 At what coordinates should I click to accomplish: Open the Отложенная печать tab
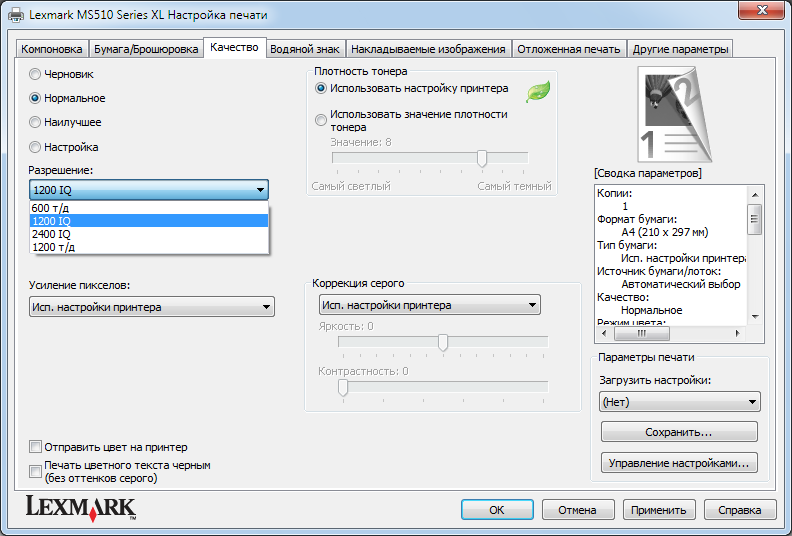[569, 50]
